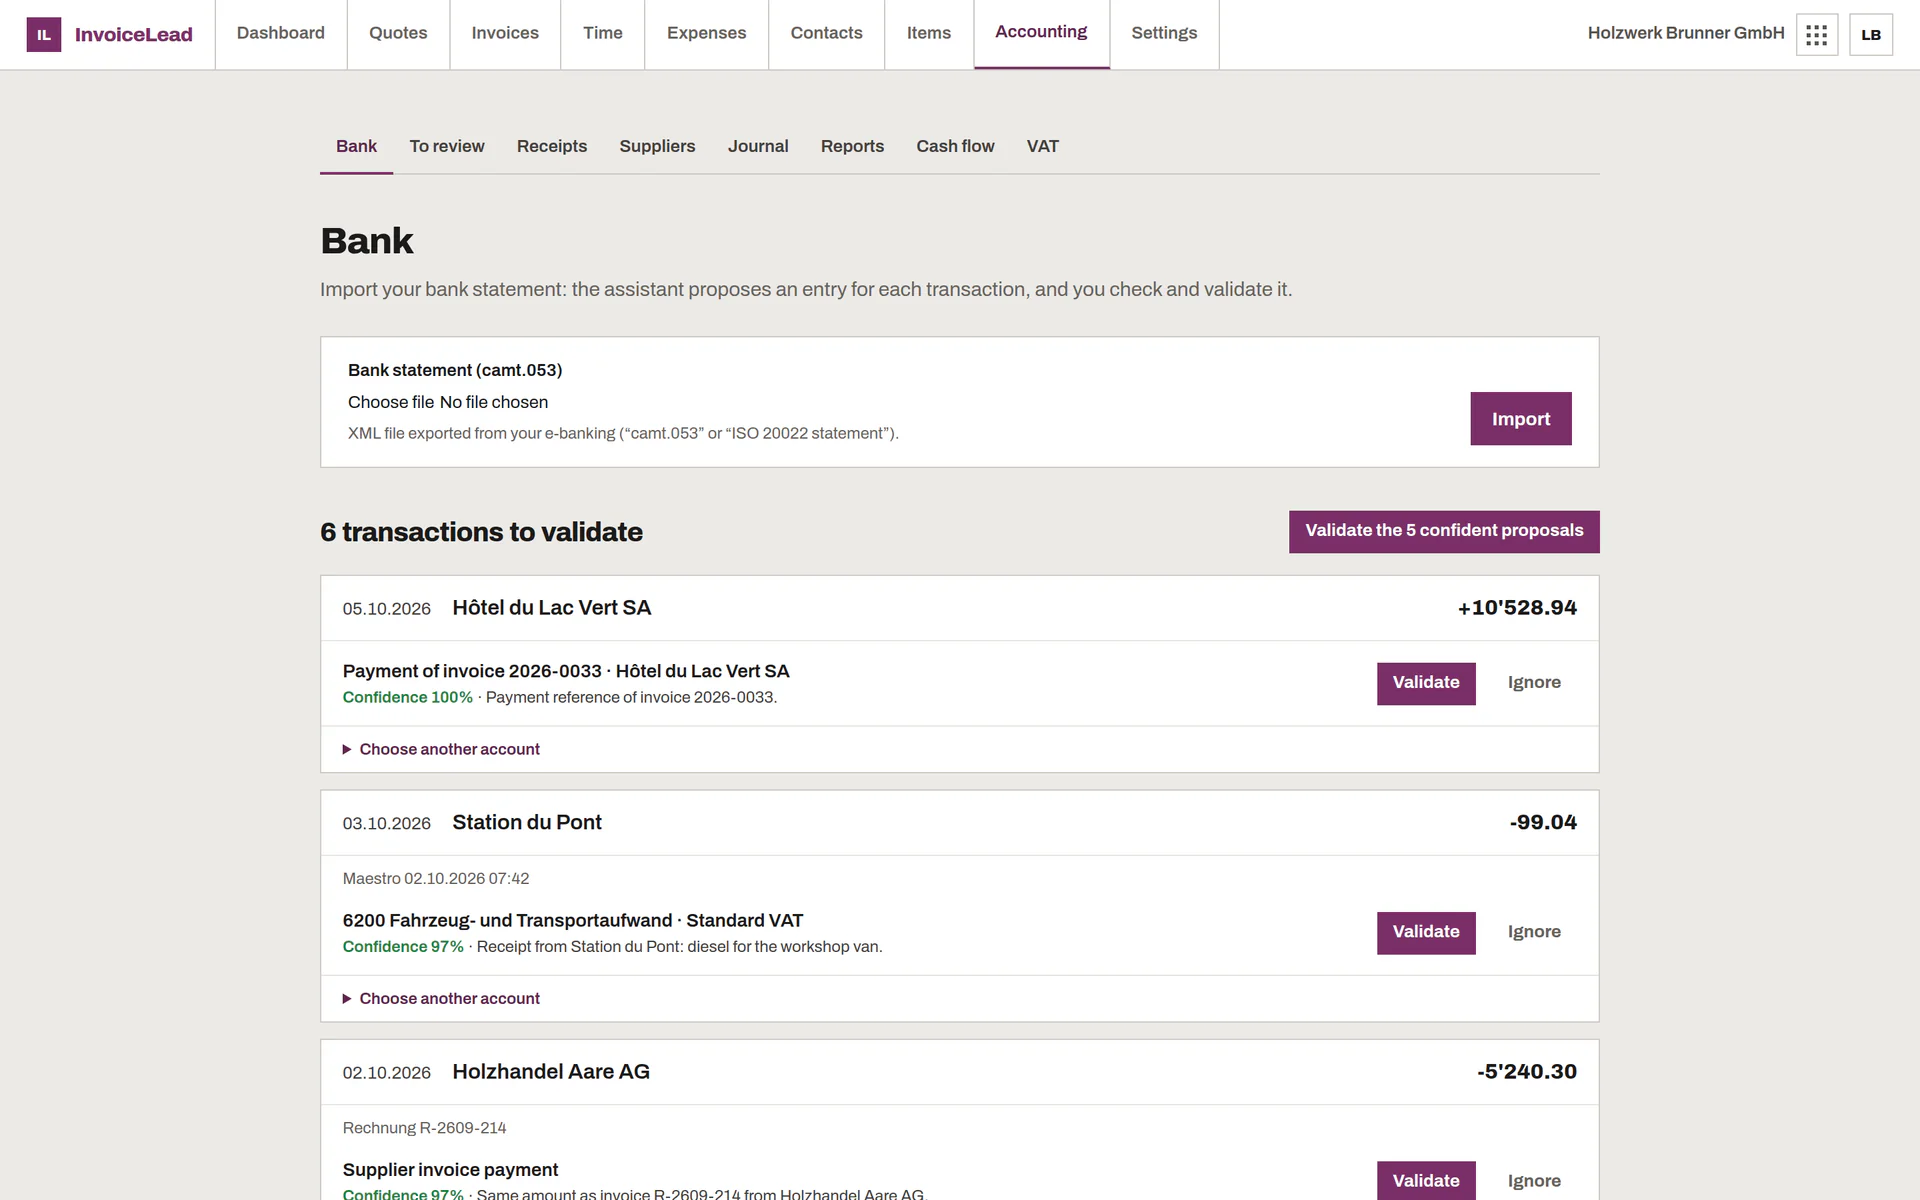Open the Items section
Screen dimensions: 1920x1200
(x=929, y=33)
